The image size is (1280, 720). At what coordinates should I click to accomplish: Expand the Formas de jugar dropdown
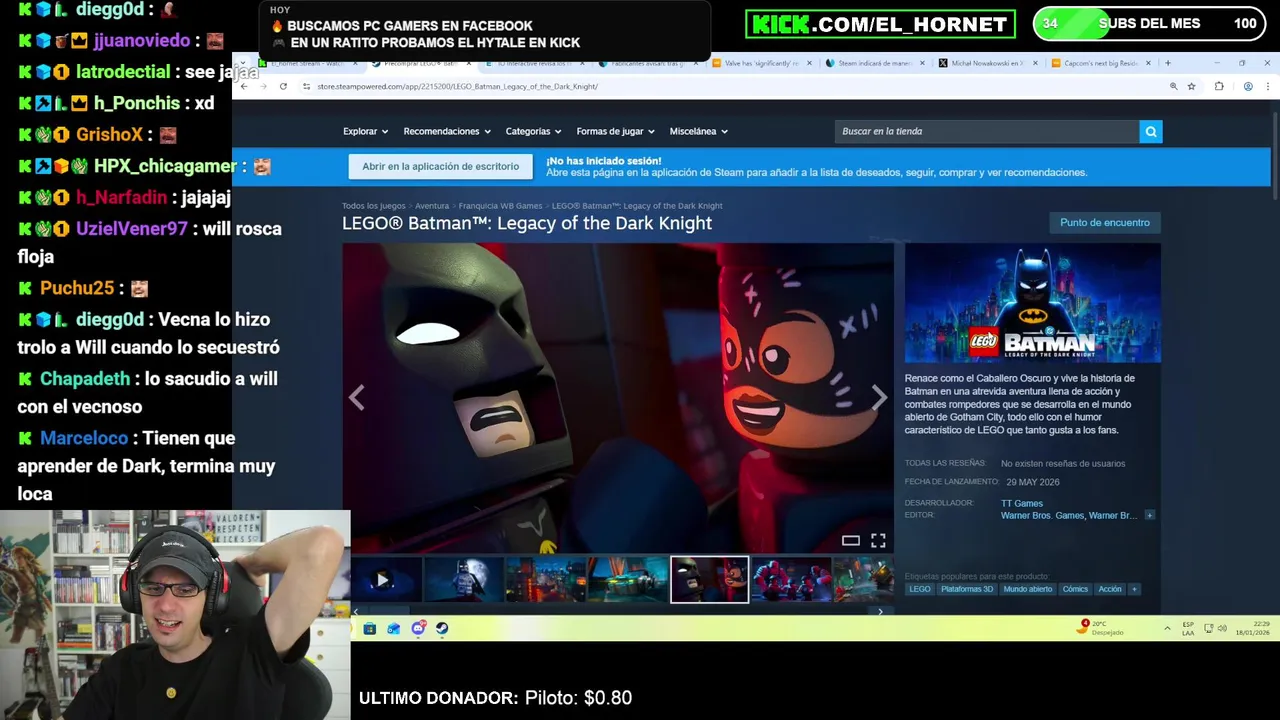[615, 131]
